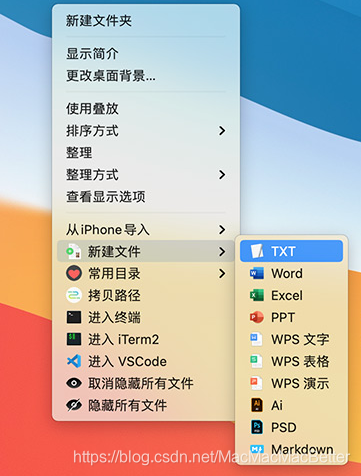Screen dimensions: 361x476
Task: Click the WPS 表格 spreadsheet icon
Action: tap(257, 361)
